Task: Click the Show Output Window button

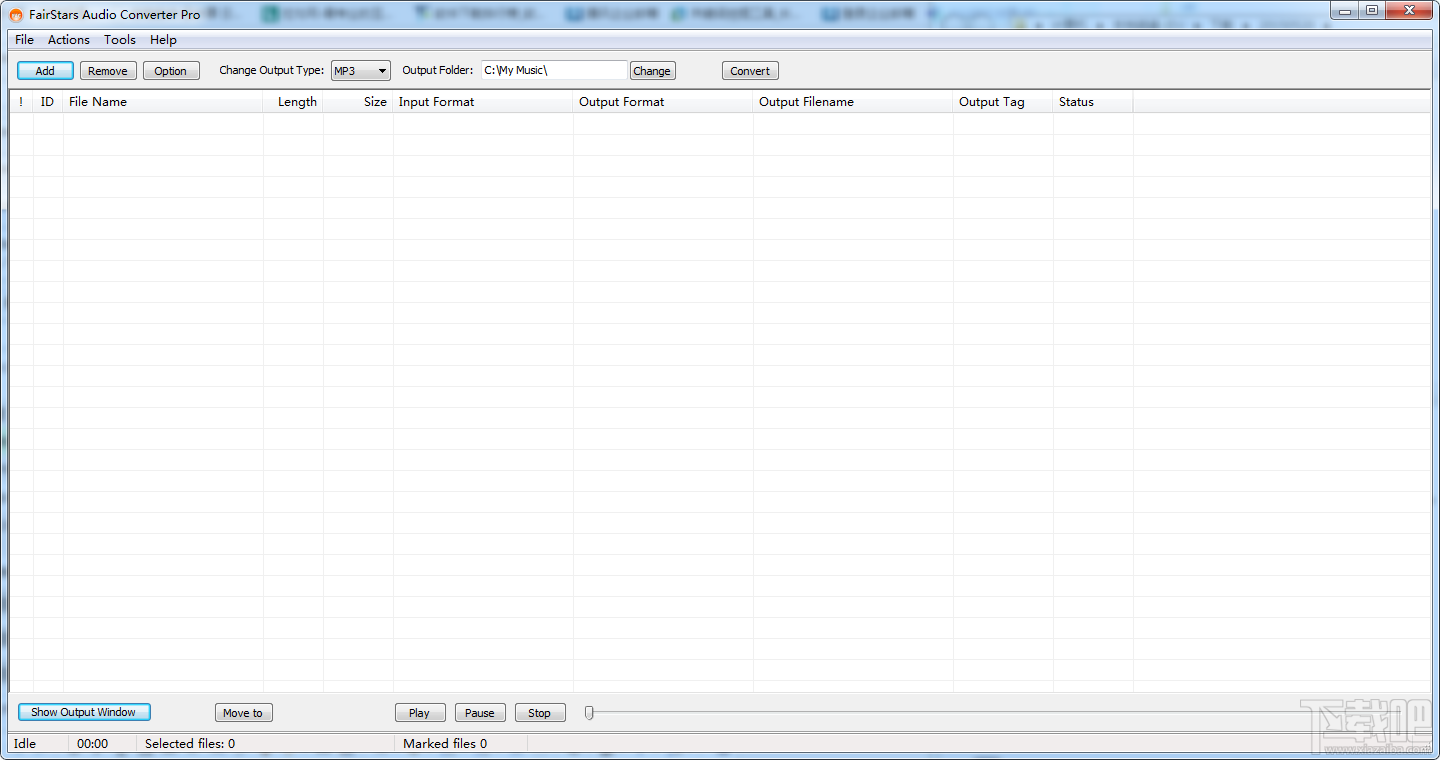Action: click(x=84, y=712)
